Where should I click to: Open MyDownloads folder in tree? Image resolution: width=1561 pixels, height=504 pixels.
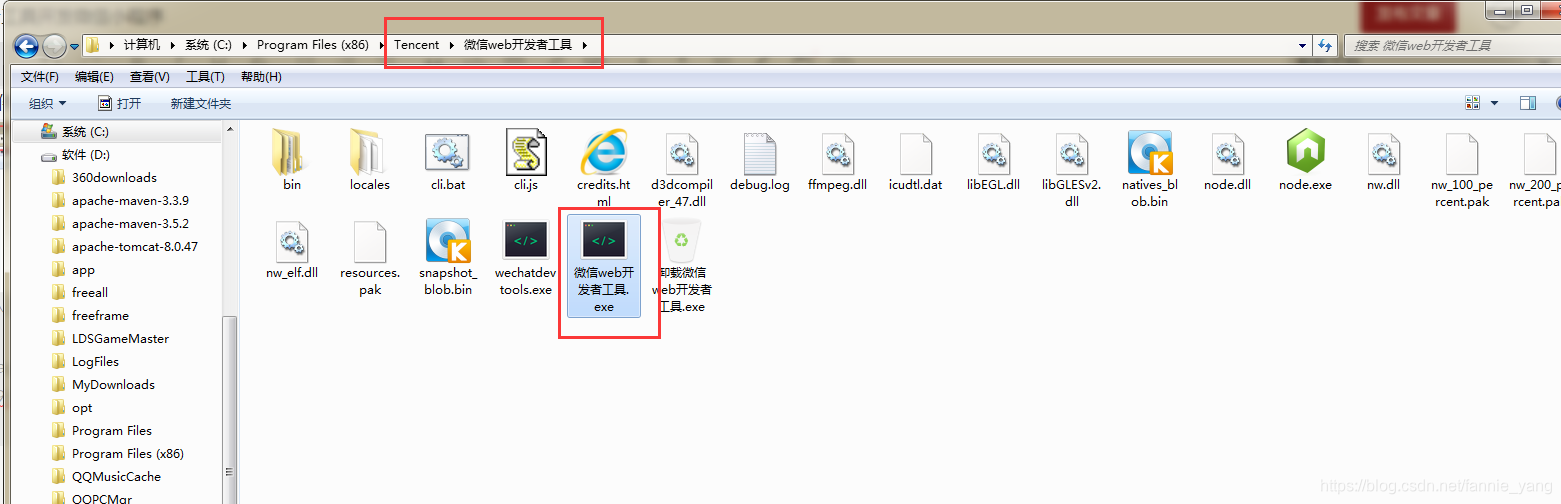pos(113,384)
